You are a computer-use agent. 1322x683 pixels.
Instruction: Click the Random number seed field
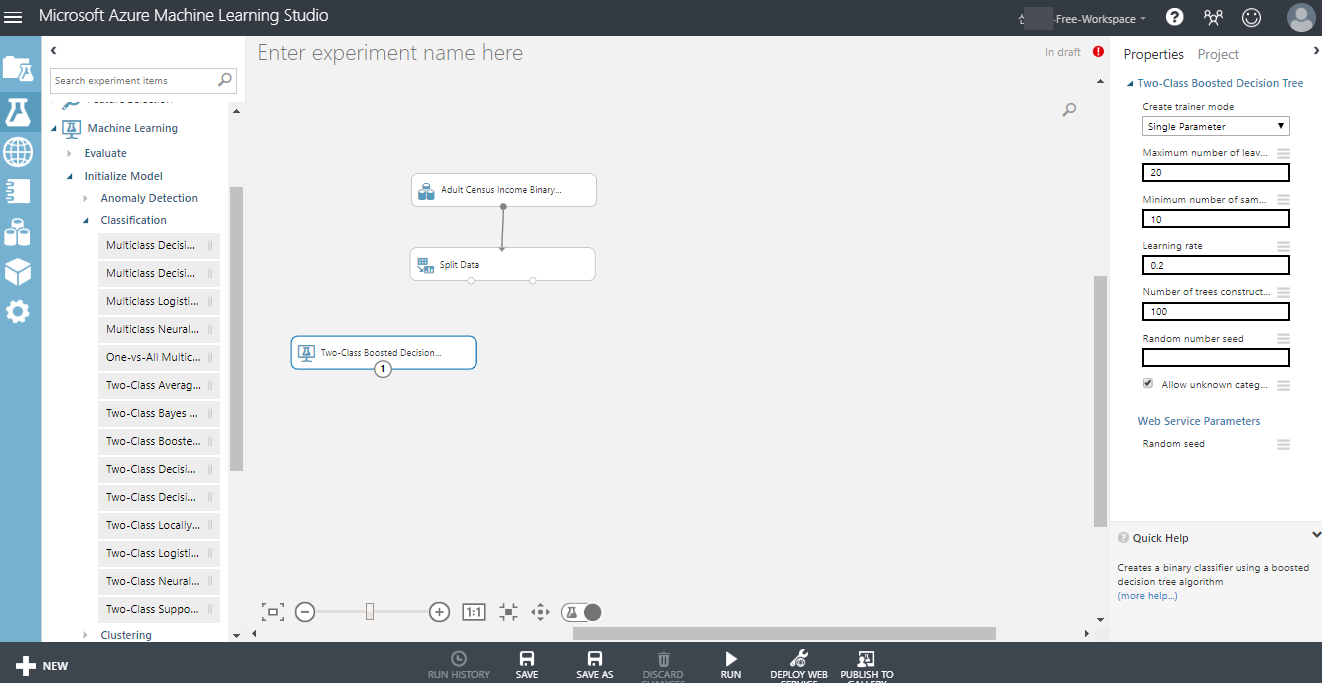[1216, 357]
